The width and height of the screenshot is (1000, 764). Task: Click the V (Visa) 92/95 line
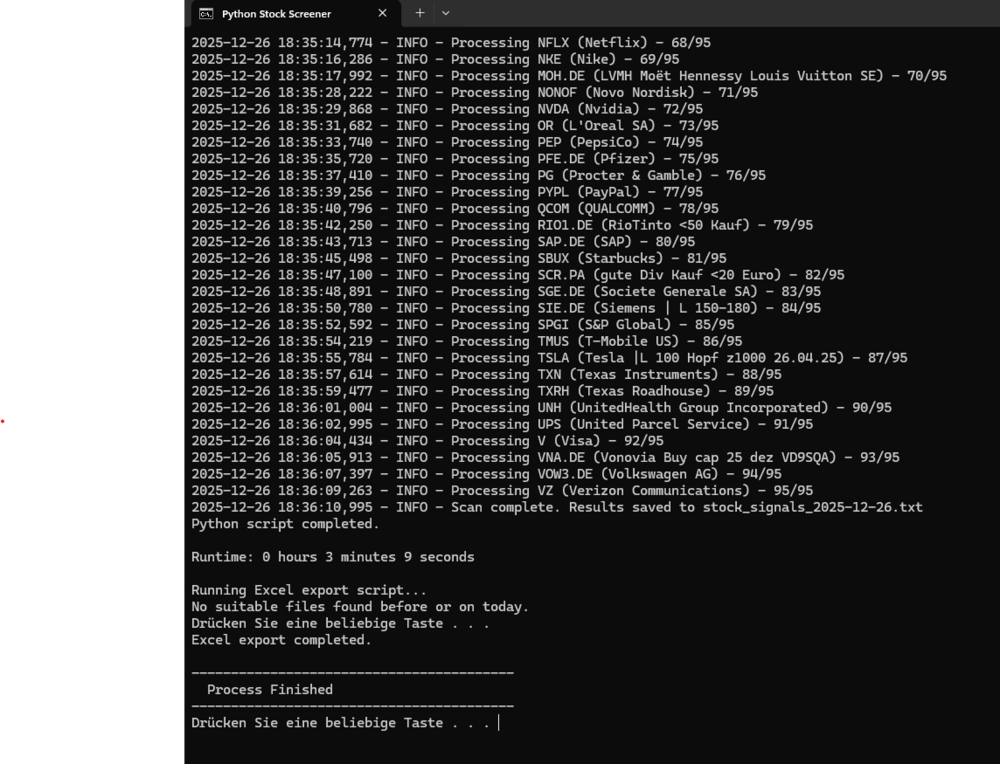pos(427,441)
